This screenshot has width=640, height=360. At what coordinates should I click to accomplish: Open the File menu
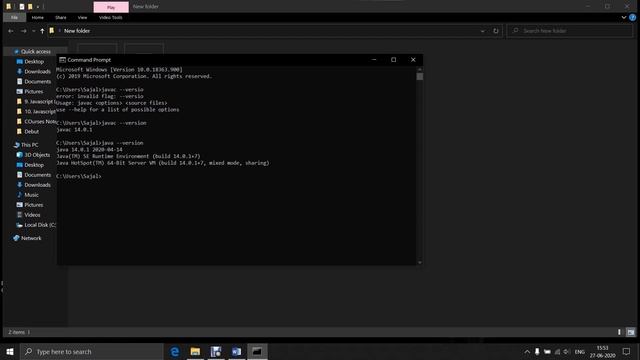click(14, 18)
